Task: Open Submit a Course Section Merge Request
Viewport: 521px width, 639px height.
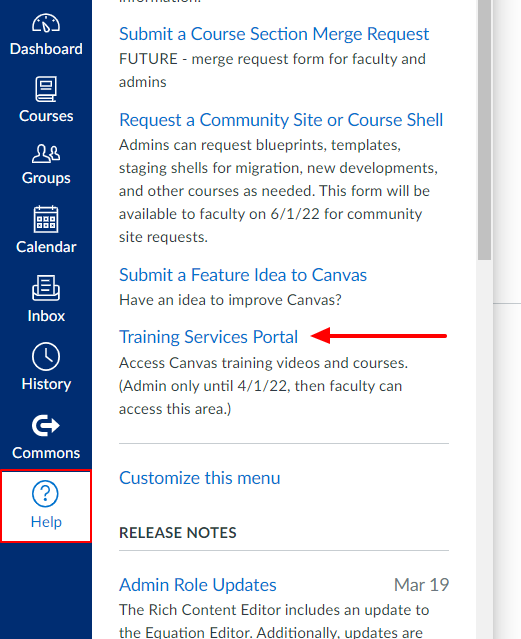Action: click(x=274, y=34)
